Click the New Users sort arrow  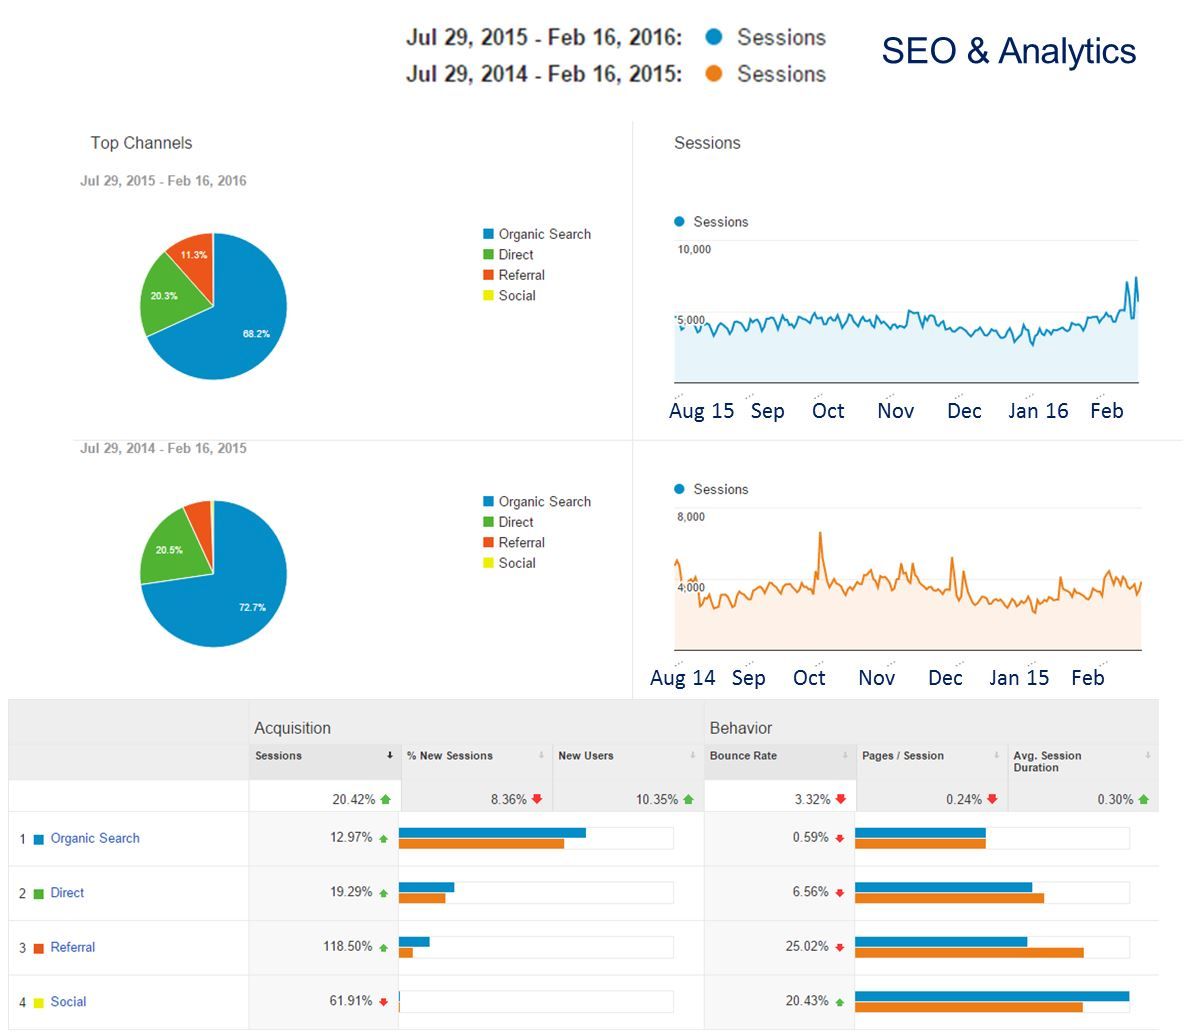pyautogui.click(x=693, y=755)
